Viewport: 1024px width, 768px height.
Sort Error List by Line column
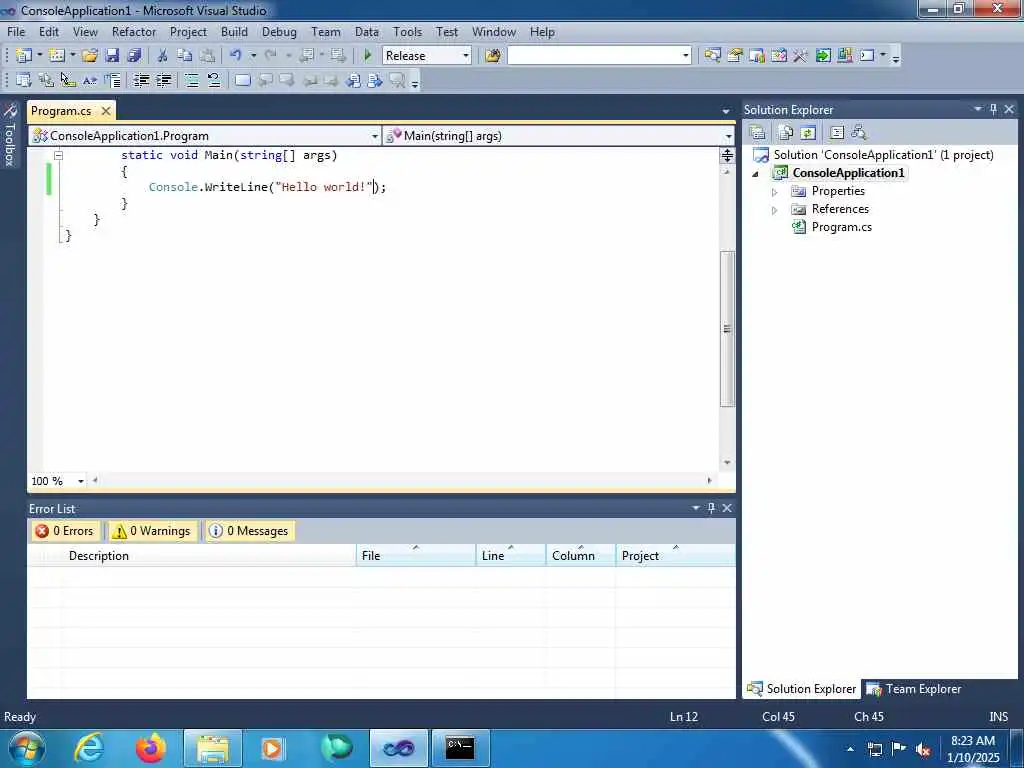(511, 556)
